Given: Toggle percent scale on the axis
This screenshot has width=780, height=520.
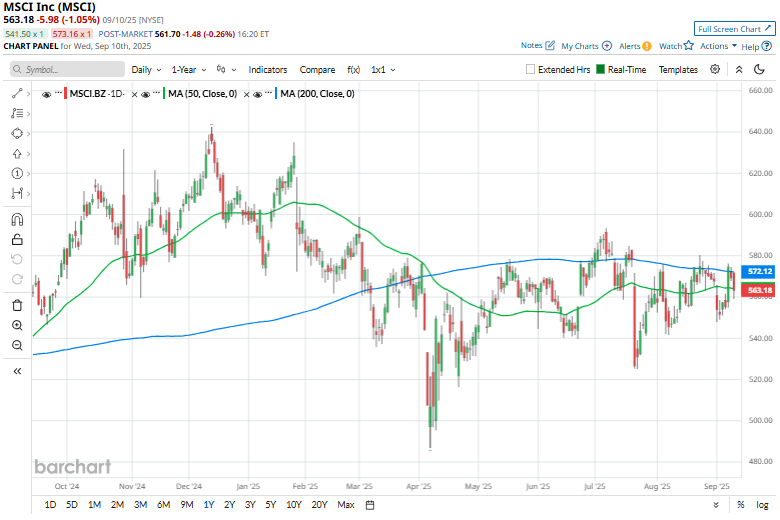Looking at the screenshot, I should pos(741,505).
